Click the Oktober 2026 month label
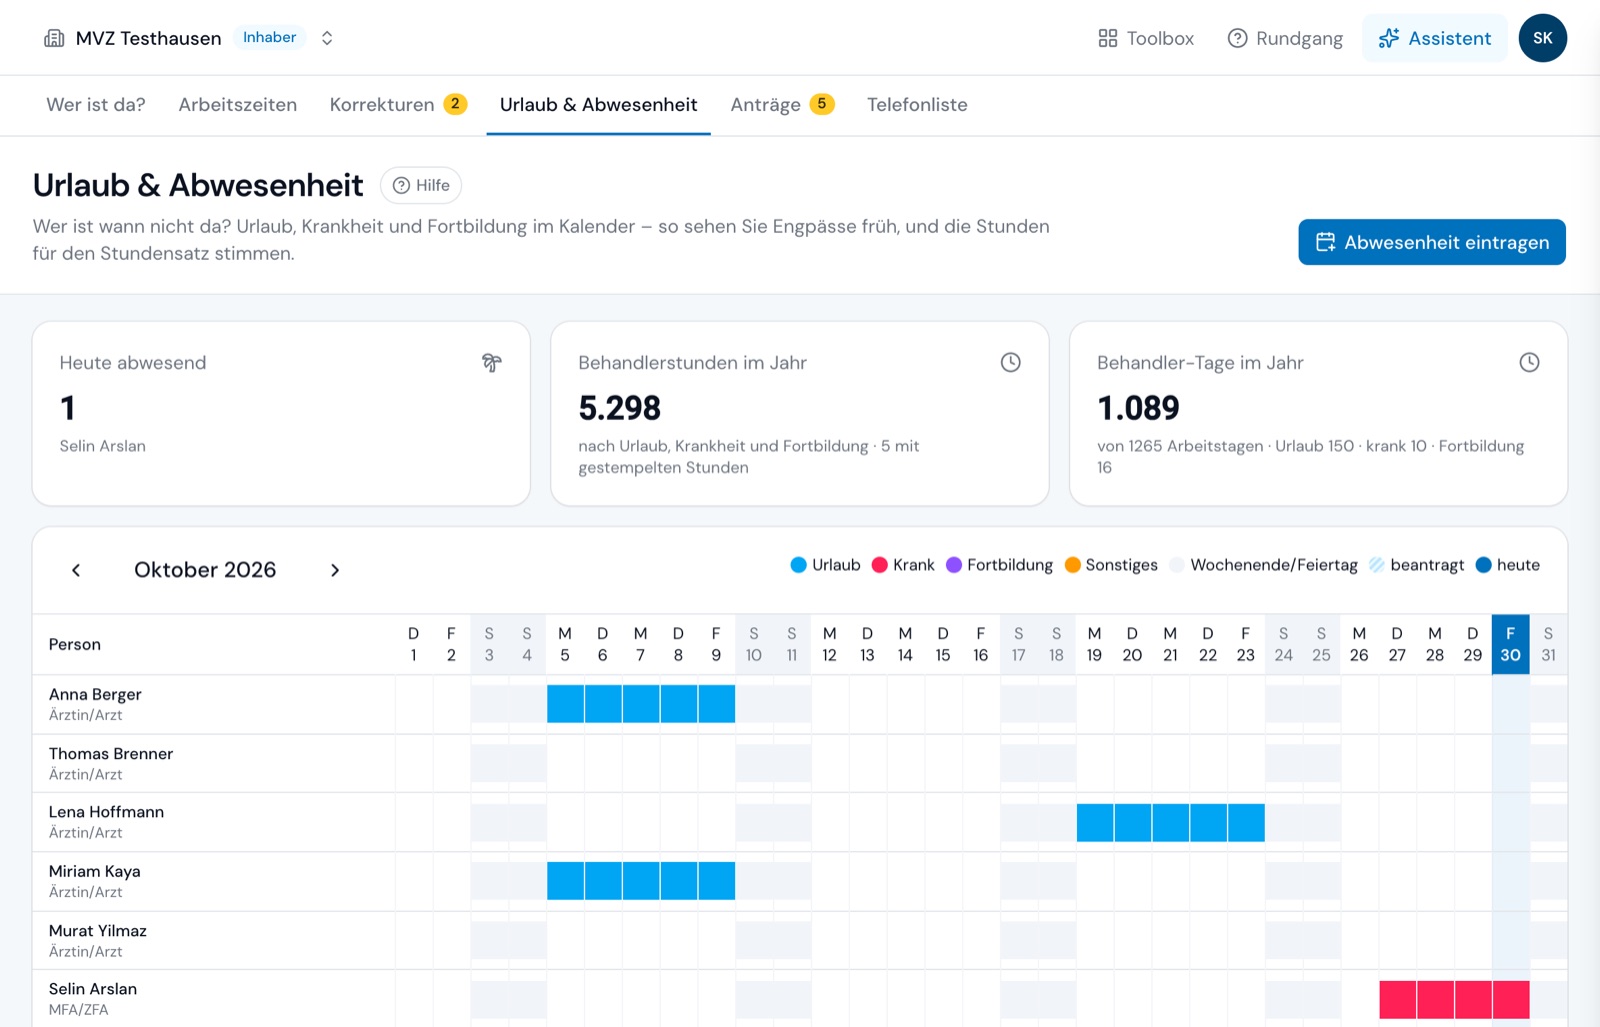This screenshot has width=1600, height=1027. 205,570
